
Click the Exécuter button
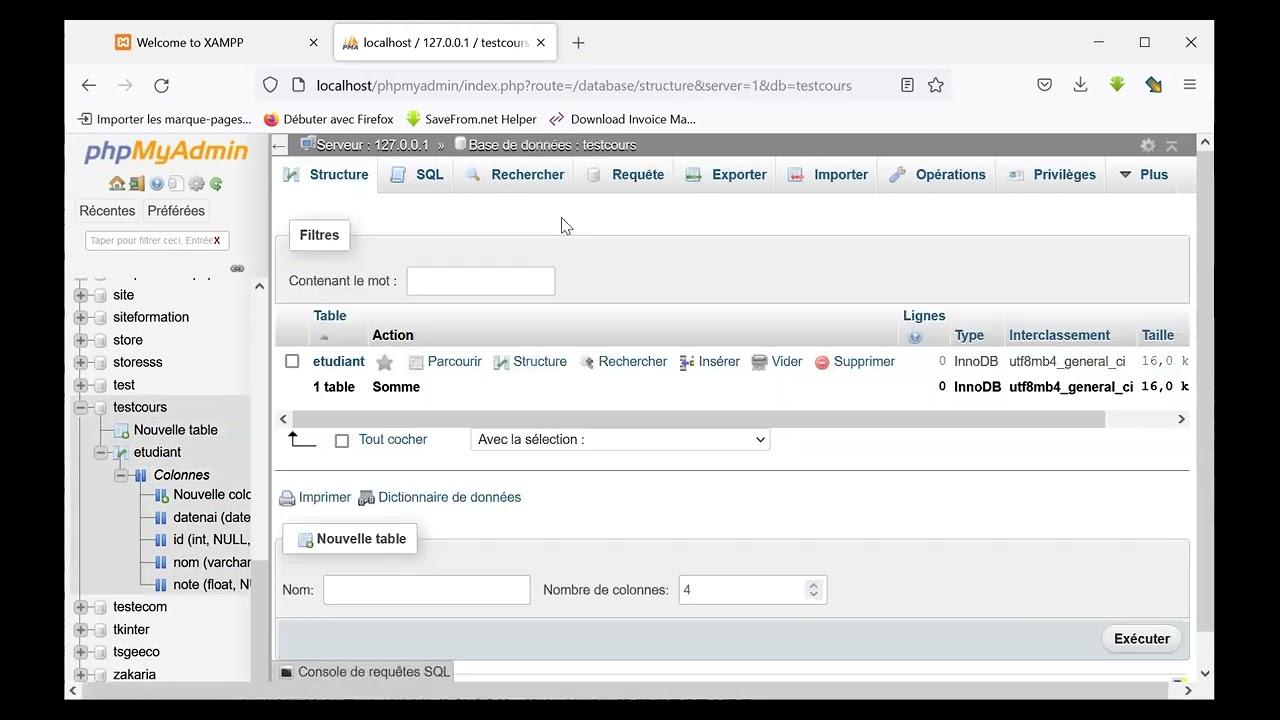[x=1142, y=639]
